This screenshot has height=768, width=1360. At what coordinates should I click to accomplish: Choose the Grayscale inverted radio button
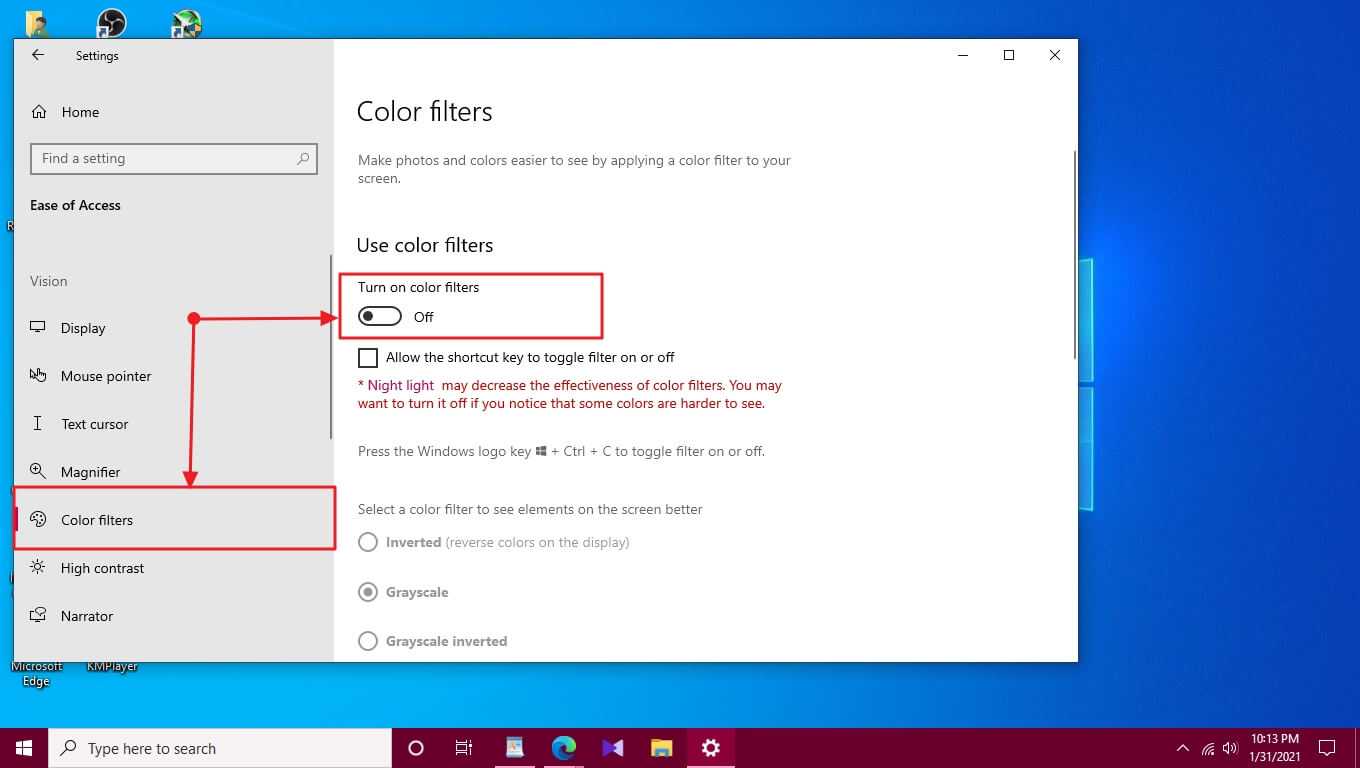tap(368, 641)
